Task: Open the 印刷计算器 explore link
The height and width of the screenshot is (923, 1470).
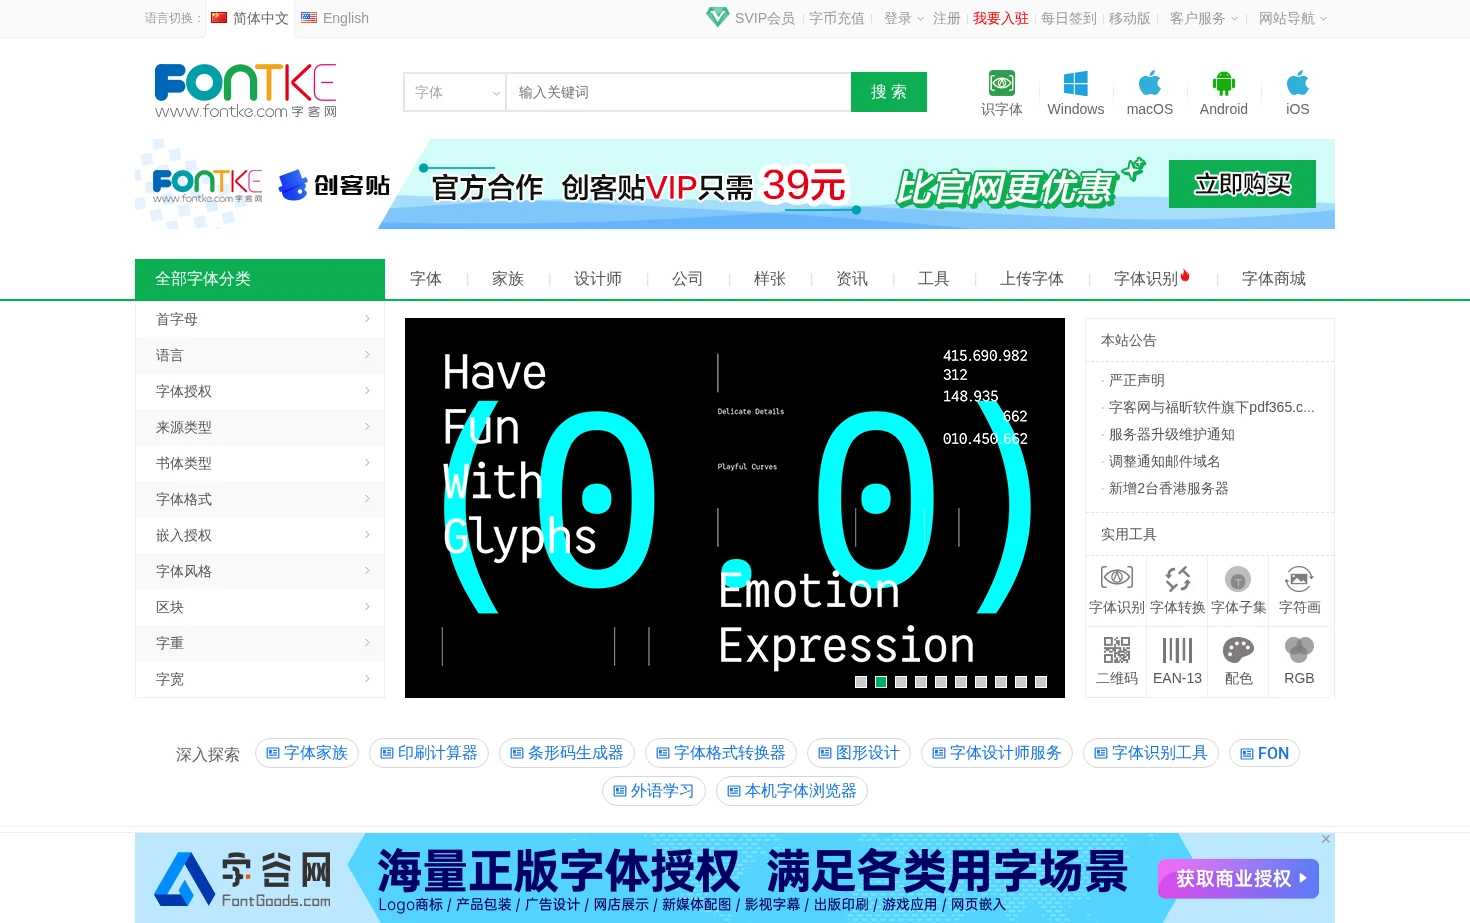Action: tap(428, 753)
